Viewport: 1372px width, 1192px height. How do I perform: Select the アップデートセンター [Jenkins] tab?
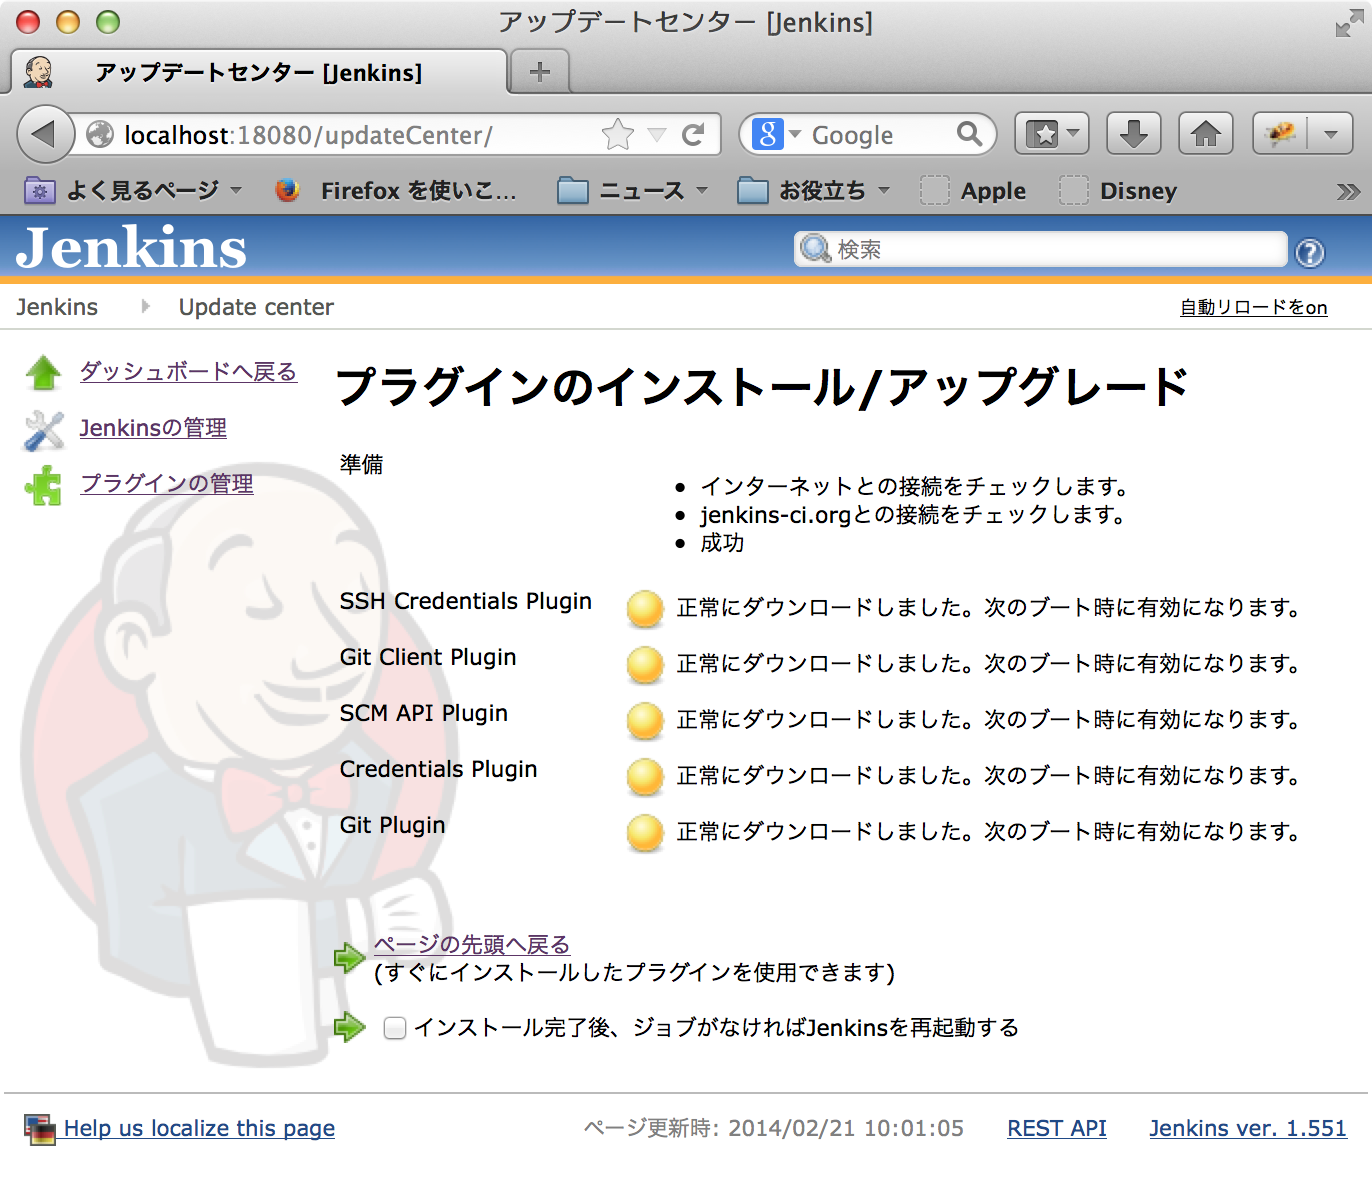click(x=259, y=72)
